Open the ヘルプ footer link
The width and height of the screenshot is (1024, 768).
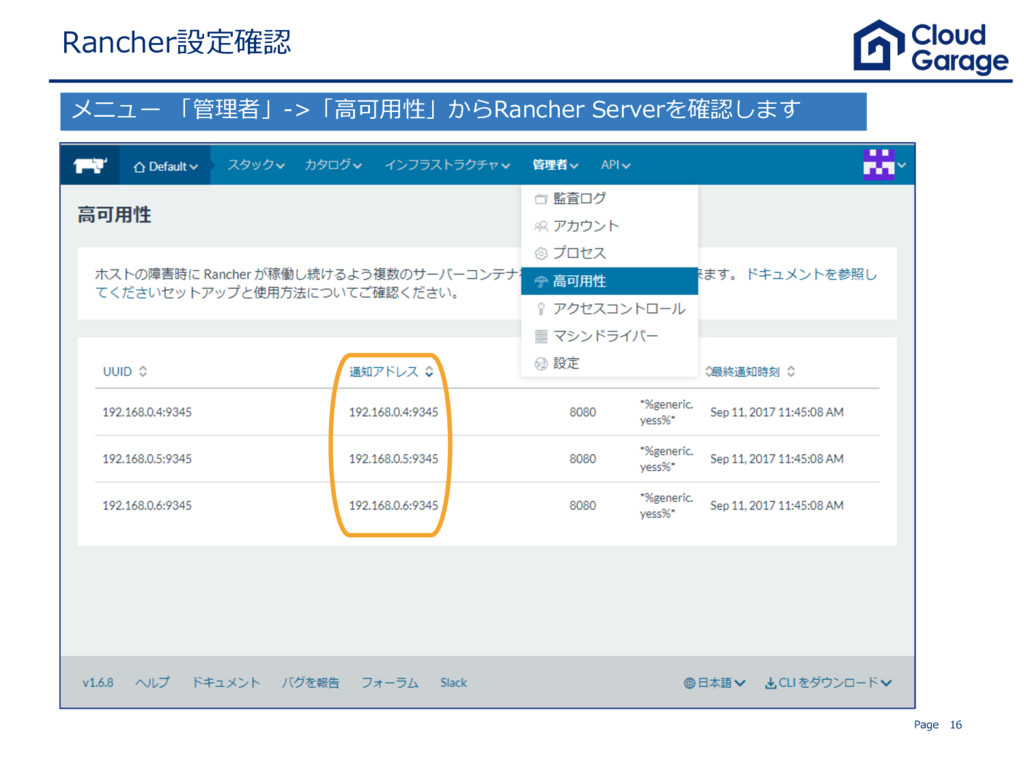(152, 683)
